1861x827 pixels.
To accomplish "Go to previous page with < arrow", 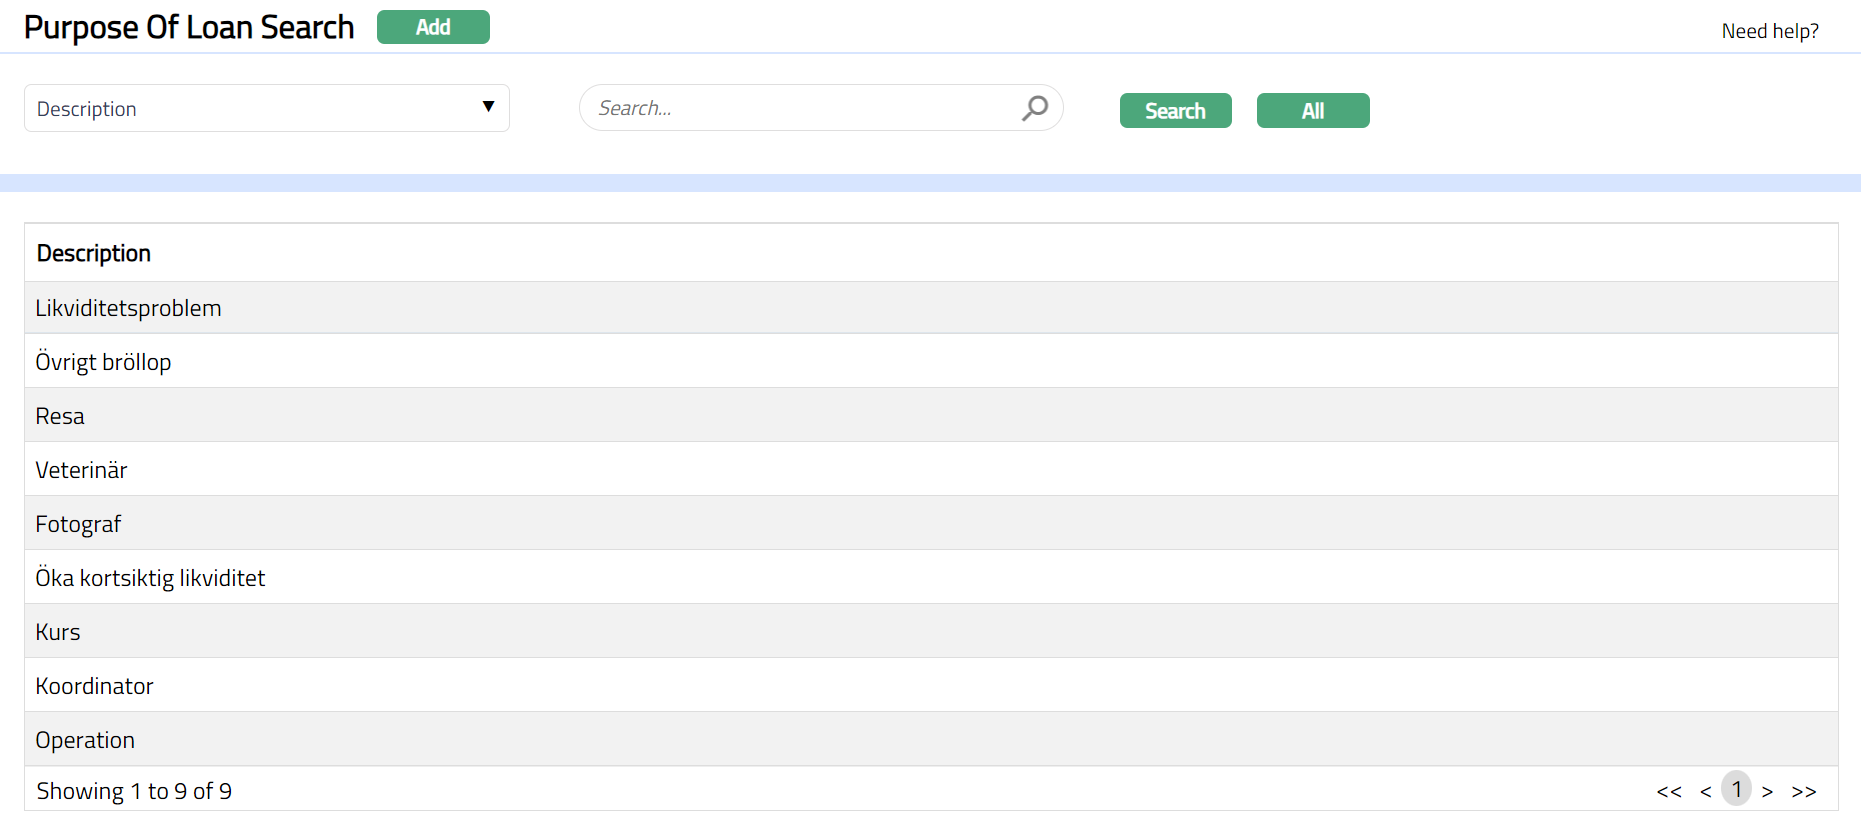I will [x=1705, y=791].
